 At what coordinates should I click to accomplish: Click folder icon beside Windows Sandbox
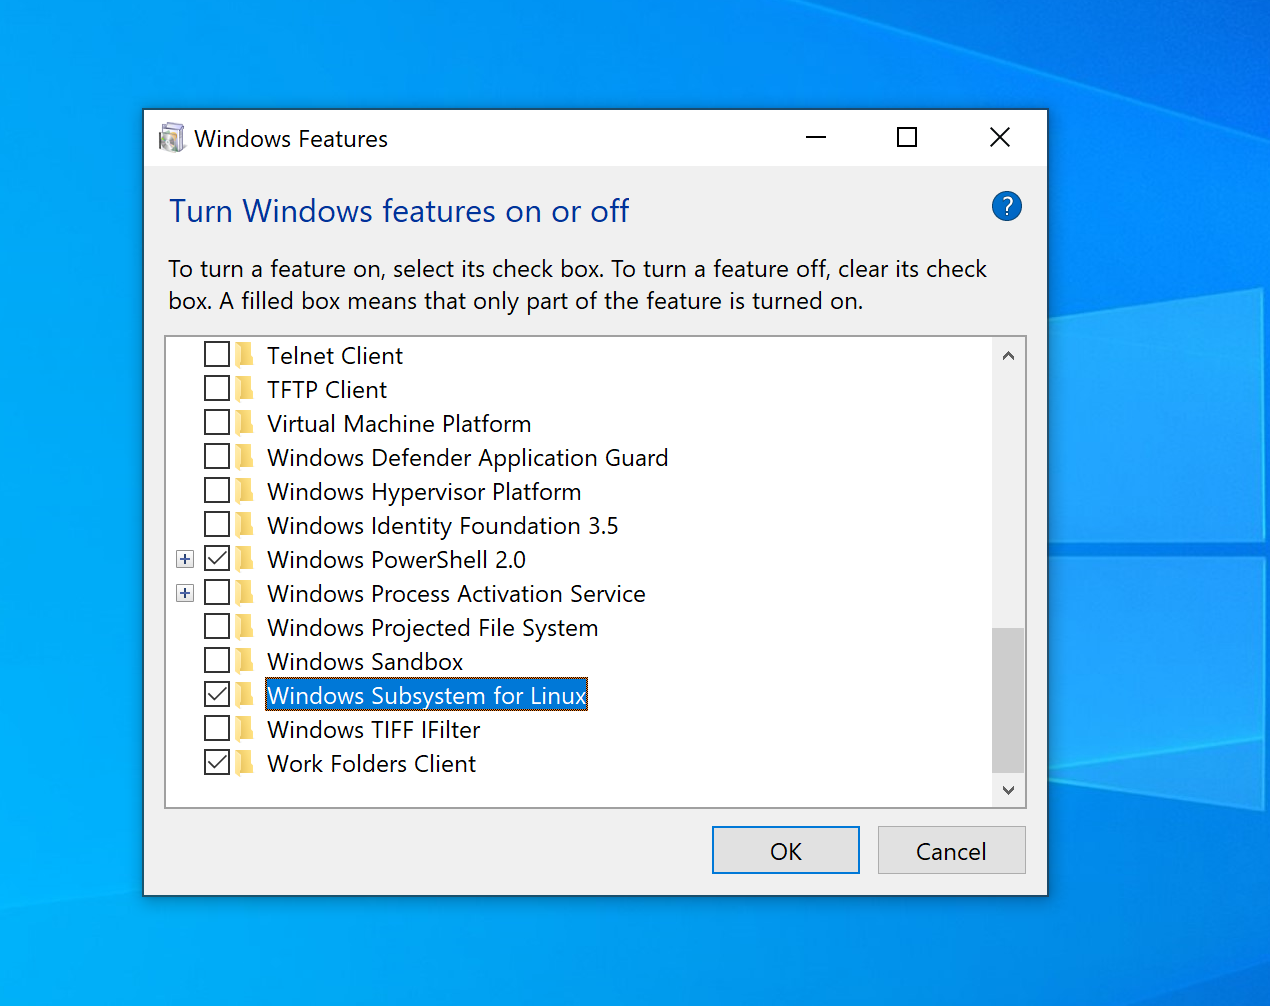coord(245,661)
